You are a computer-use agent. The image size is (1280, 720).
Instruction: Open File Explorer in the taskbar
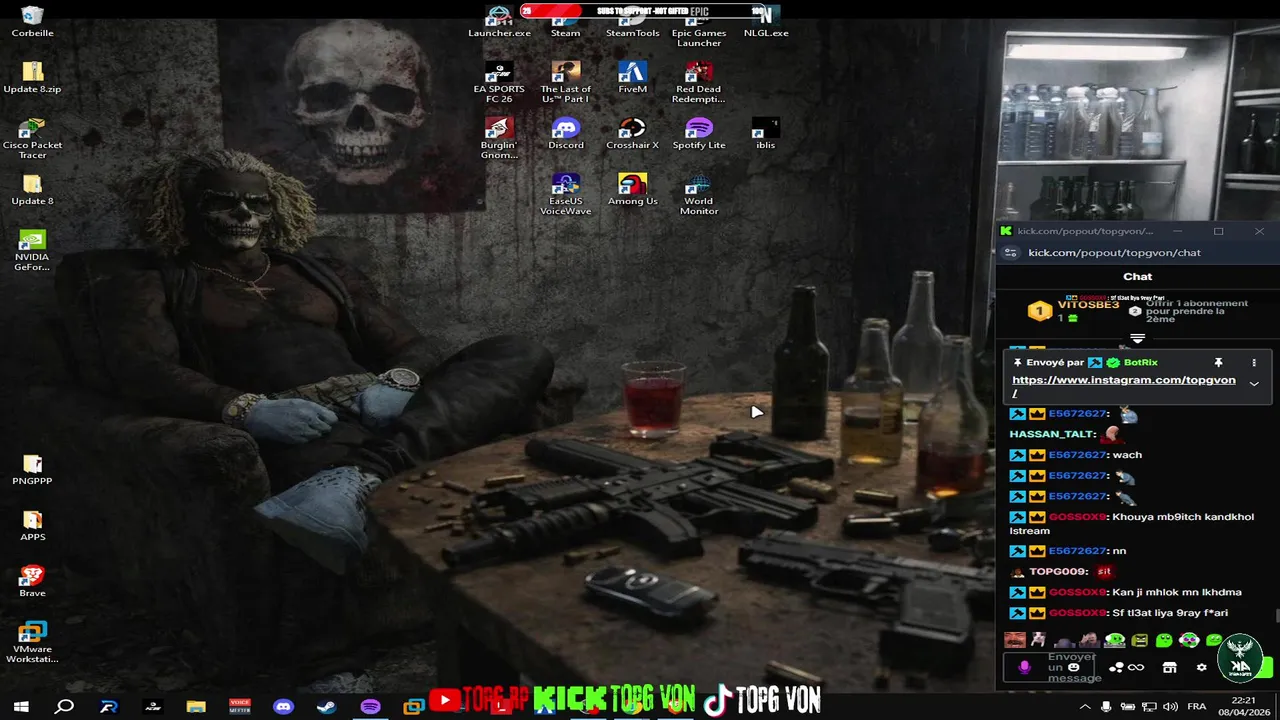(x=196, y=706)
